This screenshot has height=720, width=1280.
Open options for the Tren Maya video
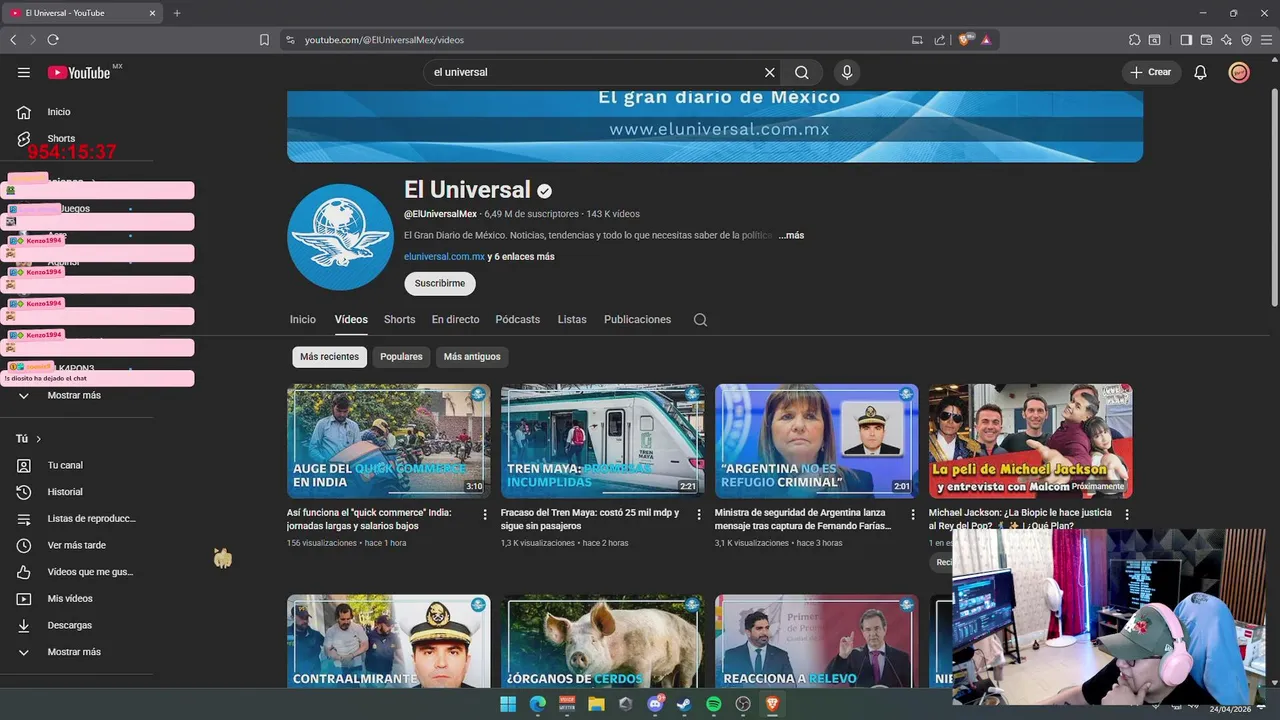(699, 514)
